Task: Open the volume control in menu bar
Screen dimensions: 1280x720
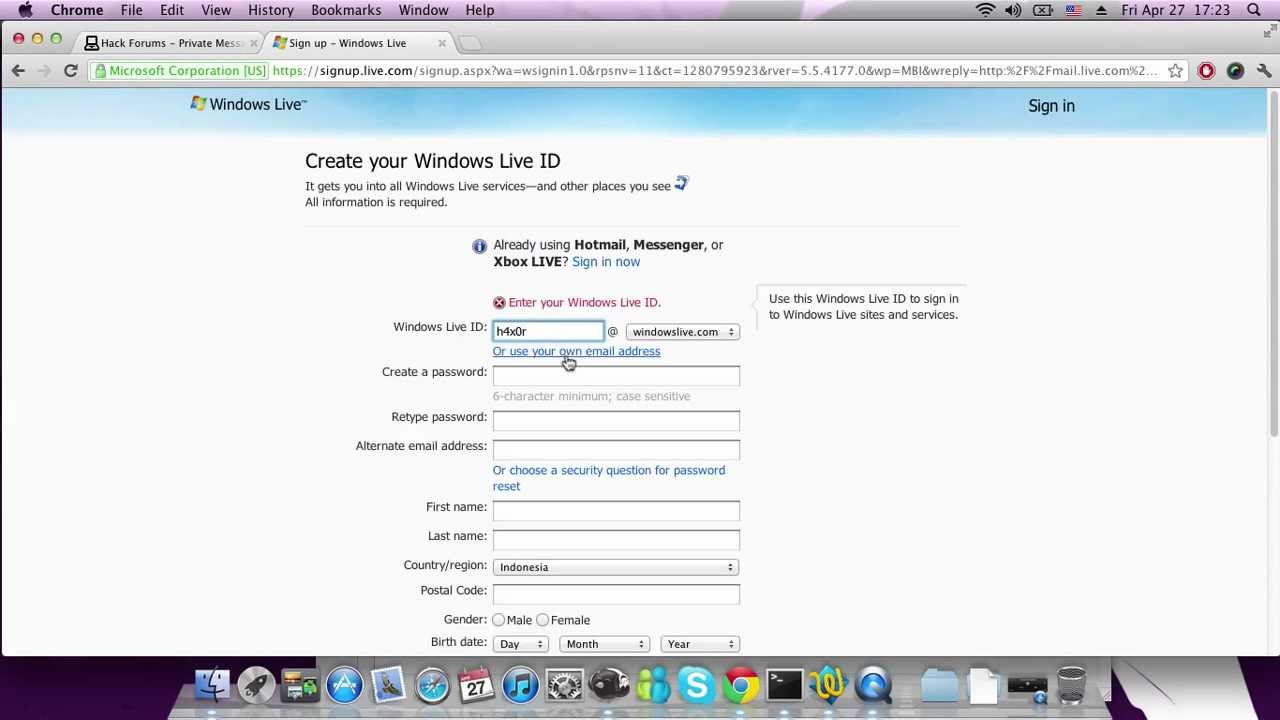Action: (1013, 10)
